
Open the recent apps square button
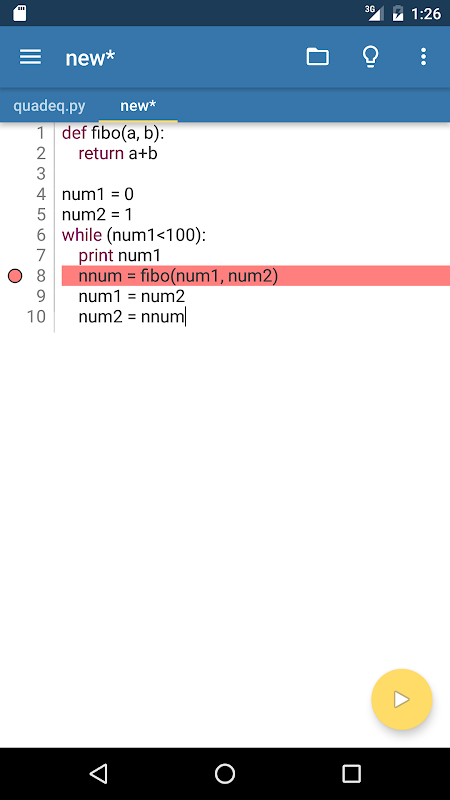point(352,773)
